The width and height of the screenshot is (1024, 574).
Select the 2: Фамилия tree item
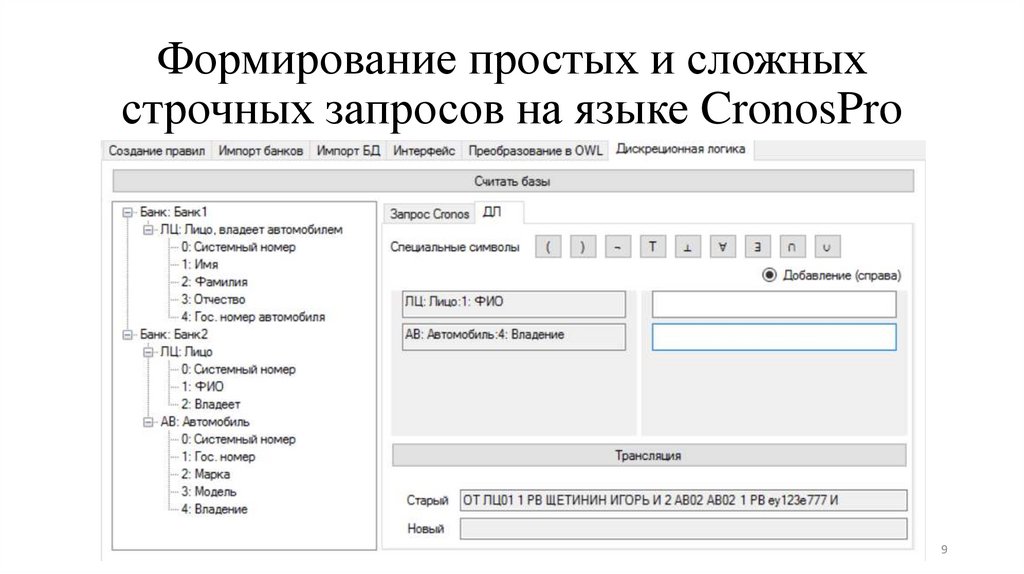point(214,282)
